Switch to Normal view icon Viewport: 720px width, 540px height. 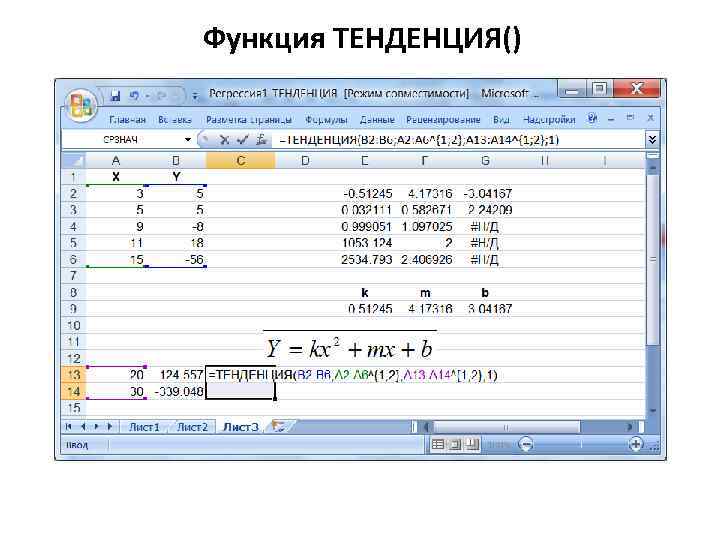coord(438,444)
